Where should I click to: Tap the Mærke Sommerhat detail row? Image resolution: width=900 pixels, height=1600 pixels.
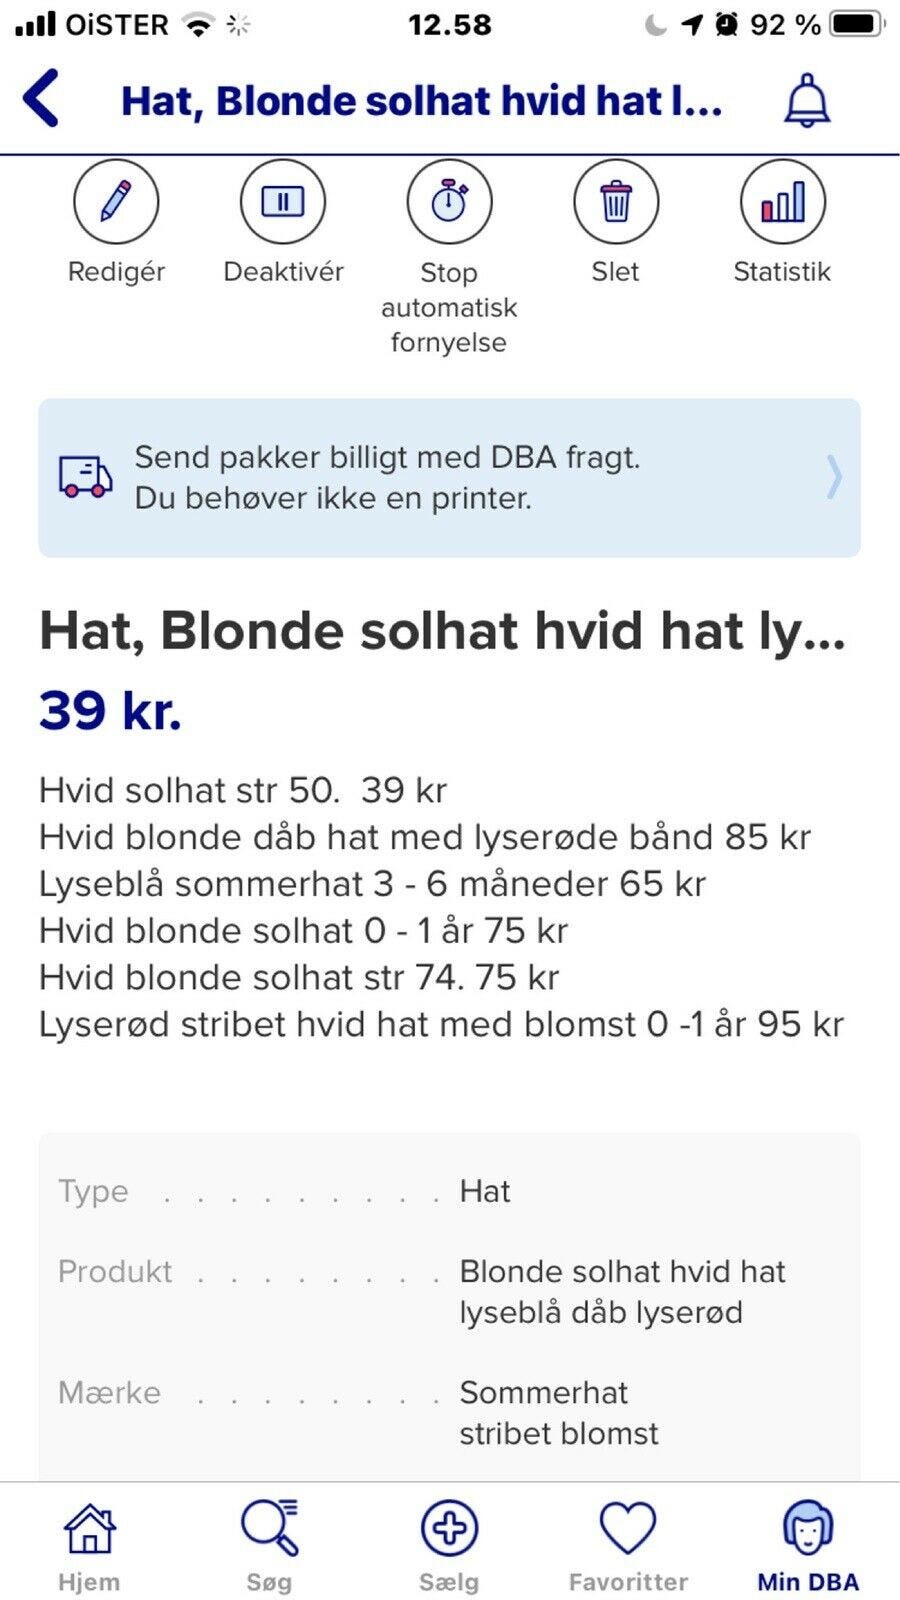(x=449, y=1412)
